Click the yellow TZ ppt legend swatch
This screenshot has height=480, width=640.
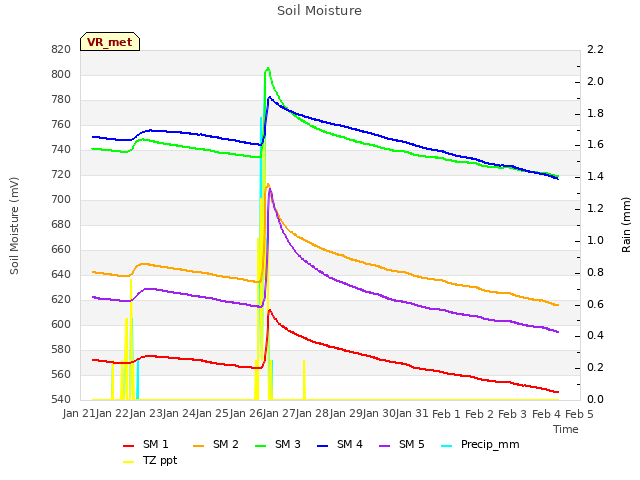[129, 462]
